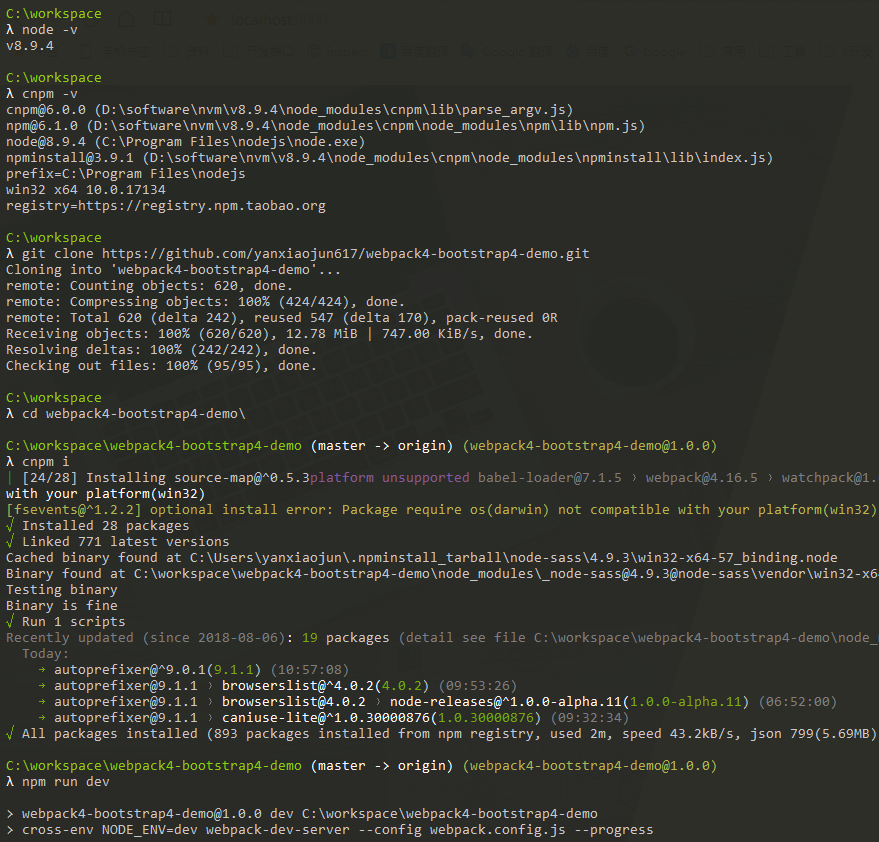Click 'Cloning into webpack4-bootstrap4-demo' line
Image resolution: width=879 pixels, height=842 pixels.
(x=173, y=270)
